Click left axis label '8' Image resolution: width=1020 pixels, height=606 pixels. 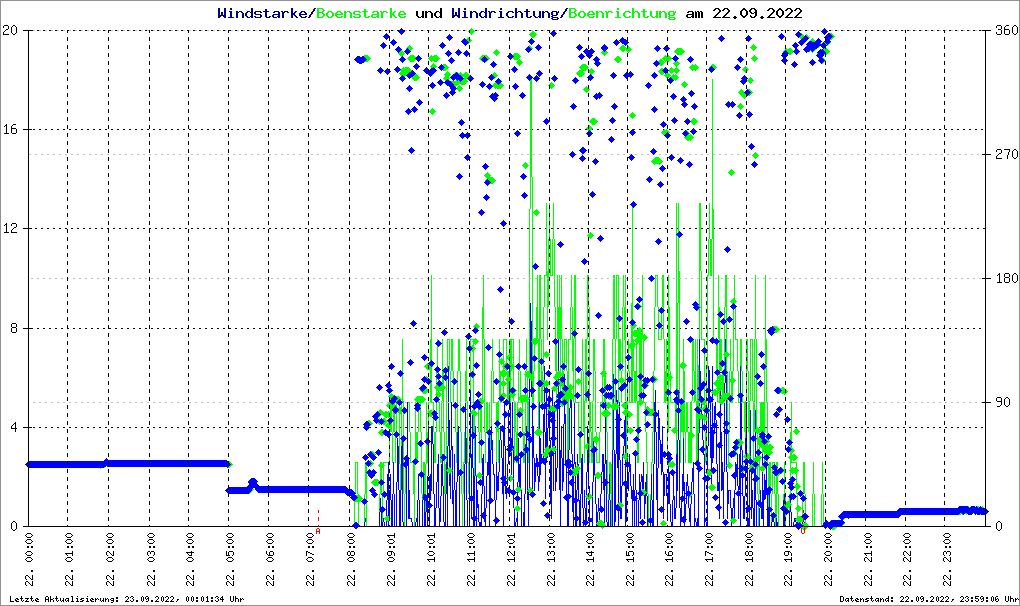[x=14, y=328]
